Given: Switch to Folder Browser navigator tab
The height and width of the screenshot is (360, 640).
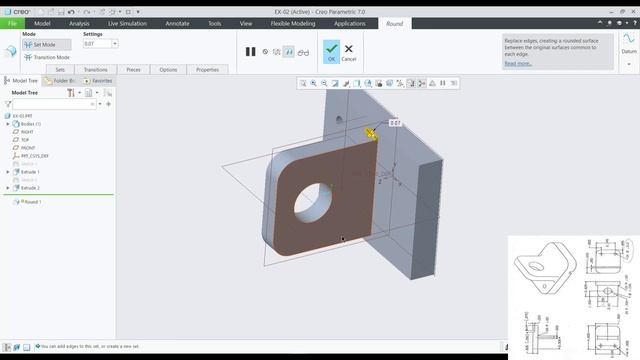Looking at the screenshot, I should point(60,81).
